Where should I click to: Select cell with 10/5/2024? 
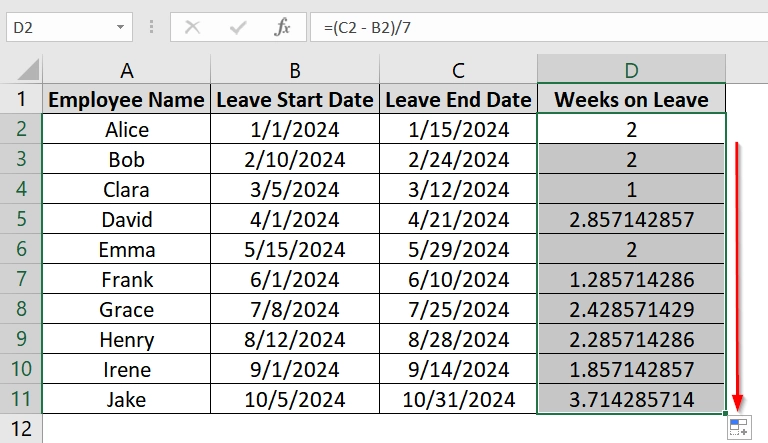click(x=295, y=399)
